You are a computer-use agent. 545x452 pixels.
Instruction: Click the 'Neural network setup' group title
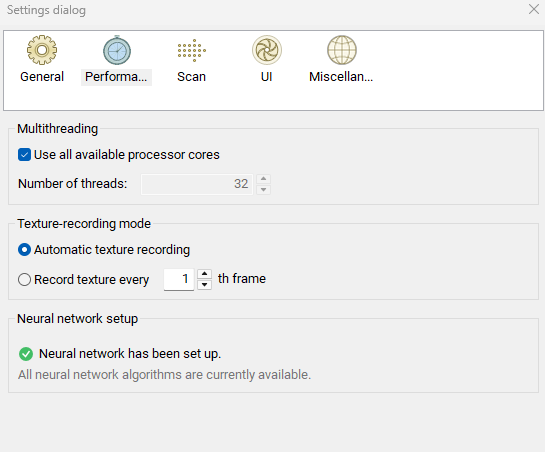click(x=78, y=319)
